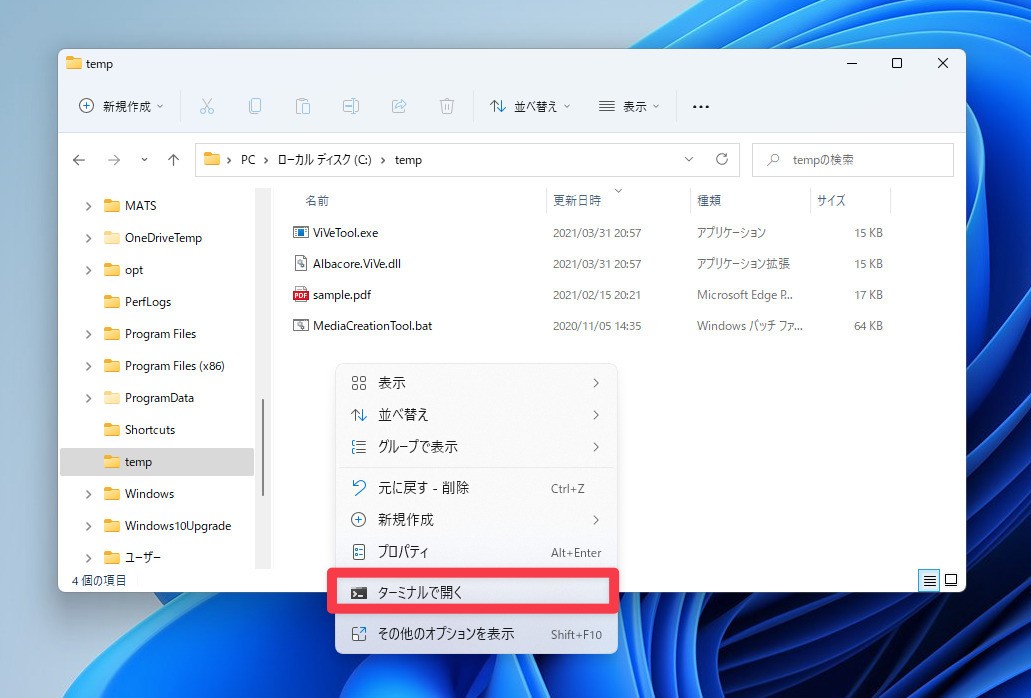Viewport: 1031px width, 698px height.
Task: Choose プロパティ in context menu
Action: click(x=476, y=552)
